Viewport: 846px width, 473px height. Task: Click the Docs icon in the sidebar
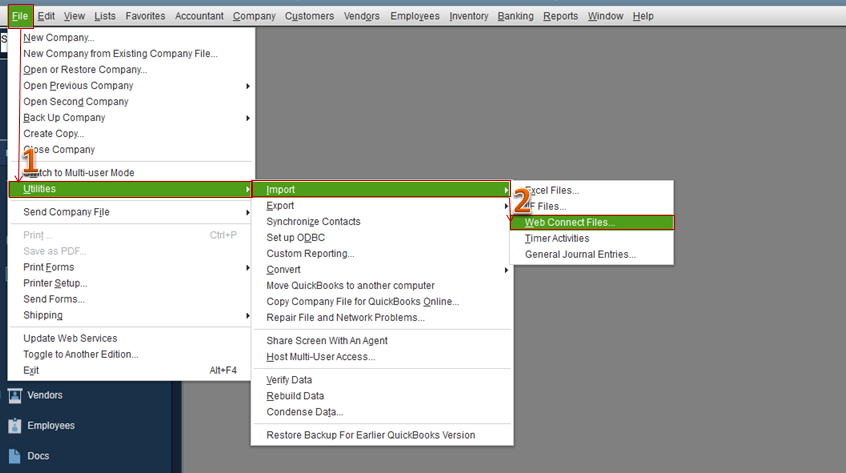coord(15,456)
